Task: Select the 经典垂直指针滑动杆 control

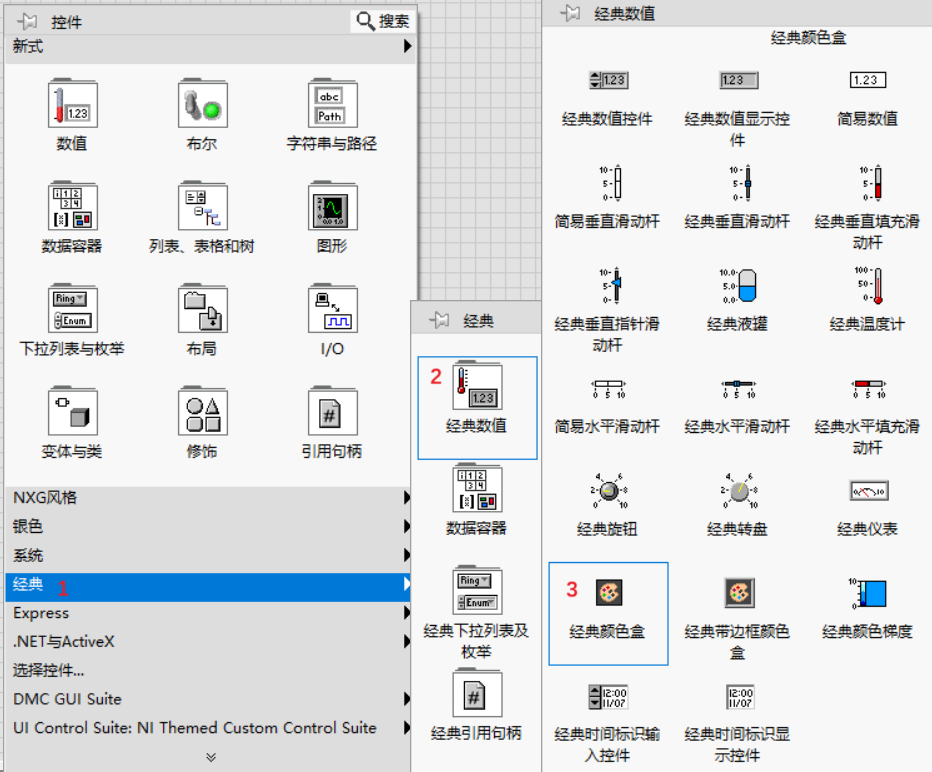Action: point(612,285)
